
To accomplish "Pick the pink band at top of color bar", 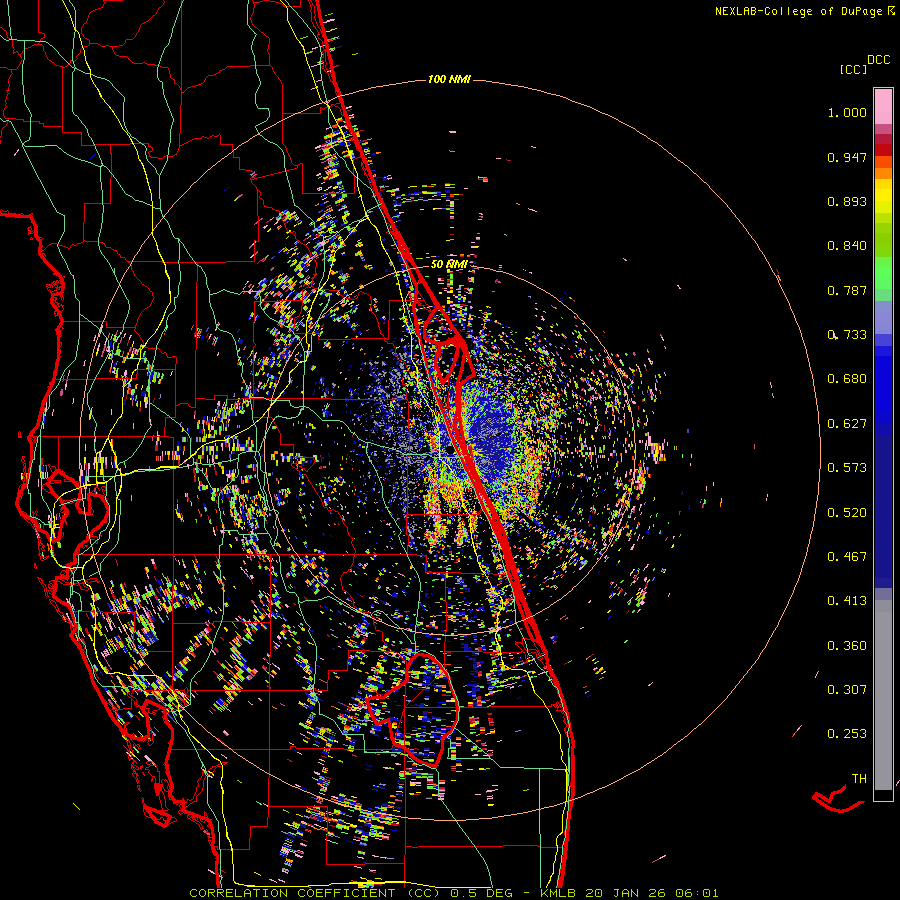I will tap(883, 106).
